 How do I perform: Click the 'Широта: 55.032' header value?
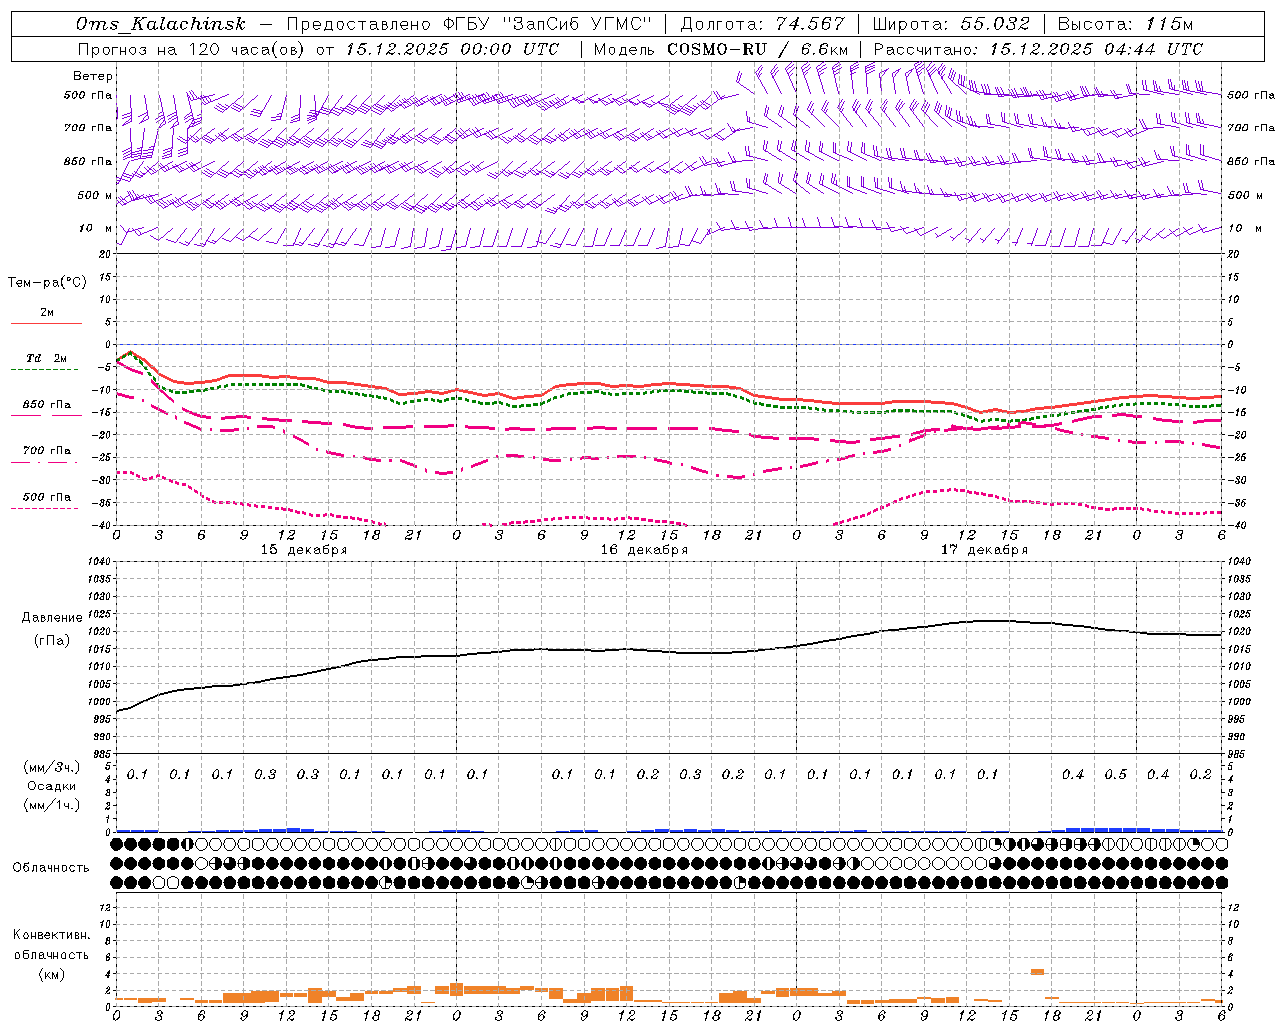pos(951,24)
